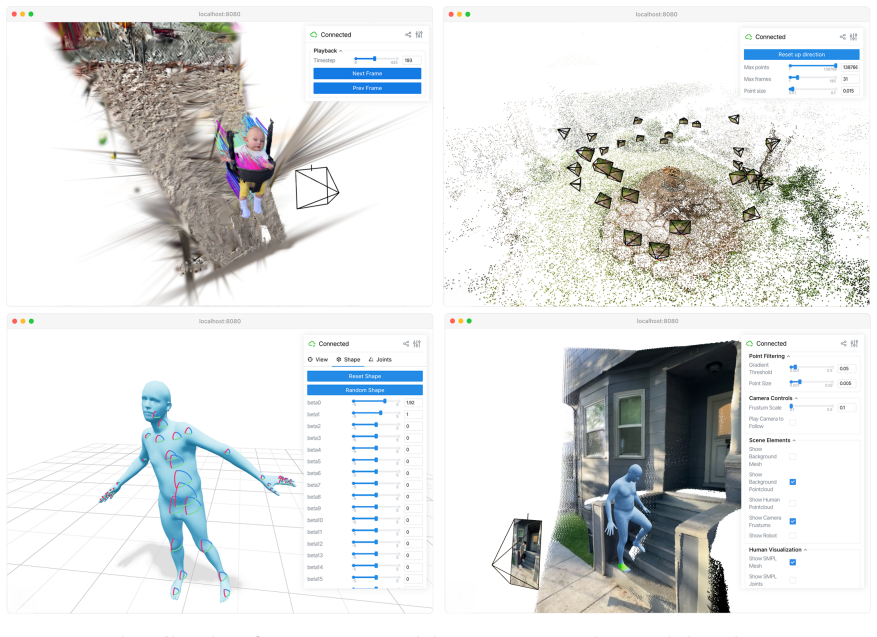Enable Play Camera to Follow checkbox

pos(793,422)
